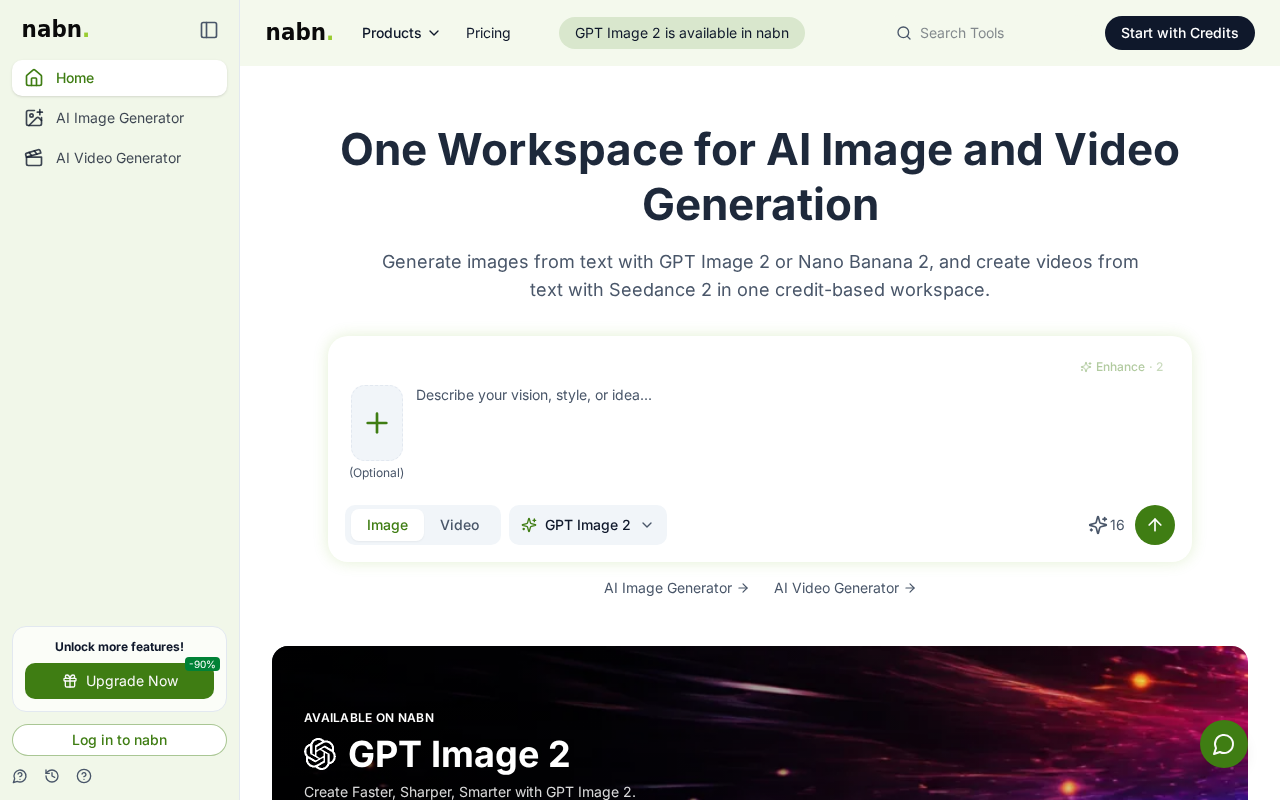Click the GPT Image 2 availability banner
The image size is (1280, 800).
pos(682,33)
